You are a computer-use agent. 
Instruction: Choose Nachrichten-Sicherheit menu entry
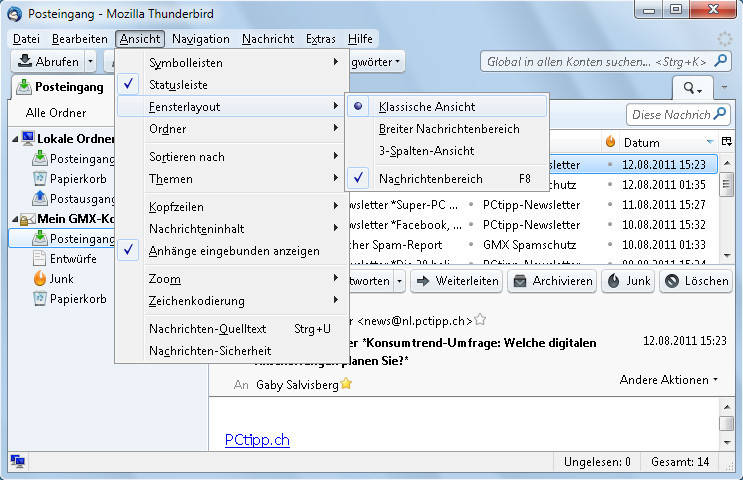(x=232, y=351)
